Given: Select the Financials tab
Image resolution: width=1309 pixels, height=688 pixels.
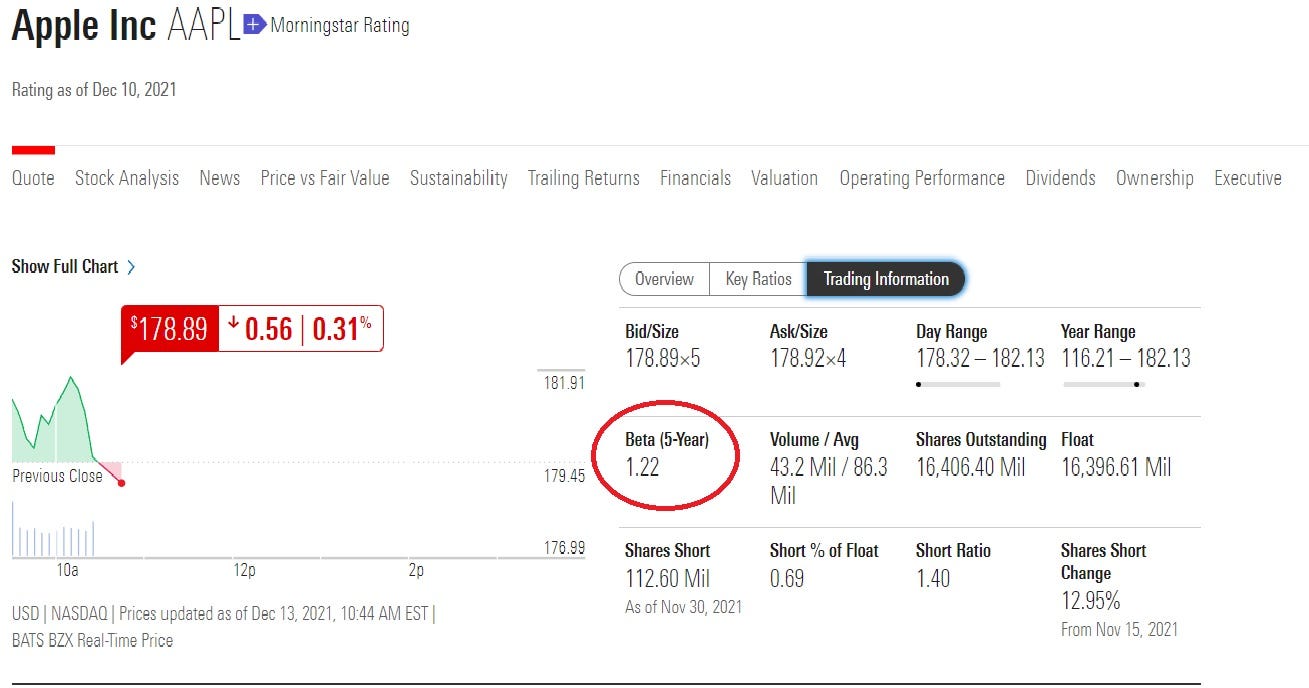Looking at the screenshot, I should coord(695,178).
